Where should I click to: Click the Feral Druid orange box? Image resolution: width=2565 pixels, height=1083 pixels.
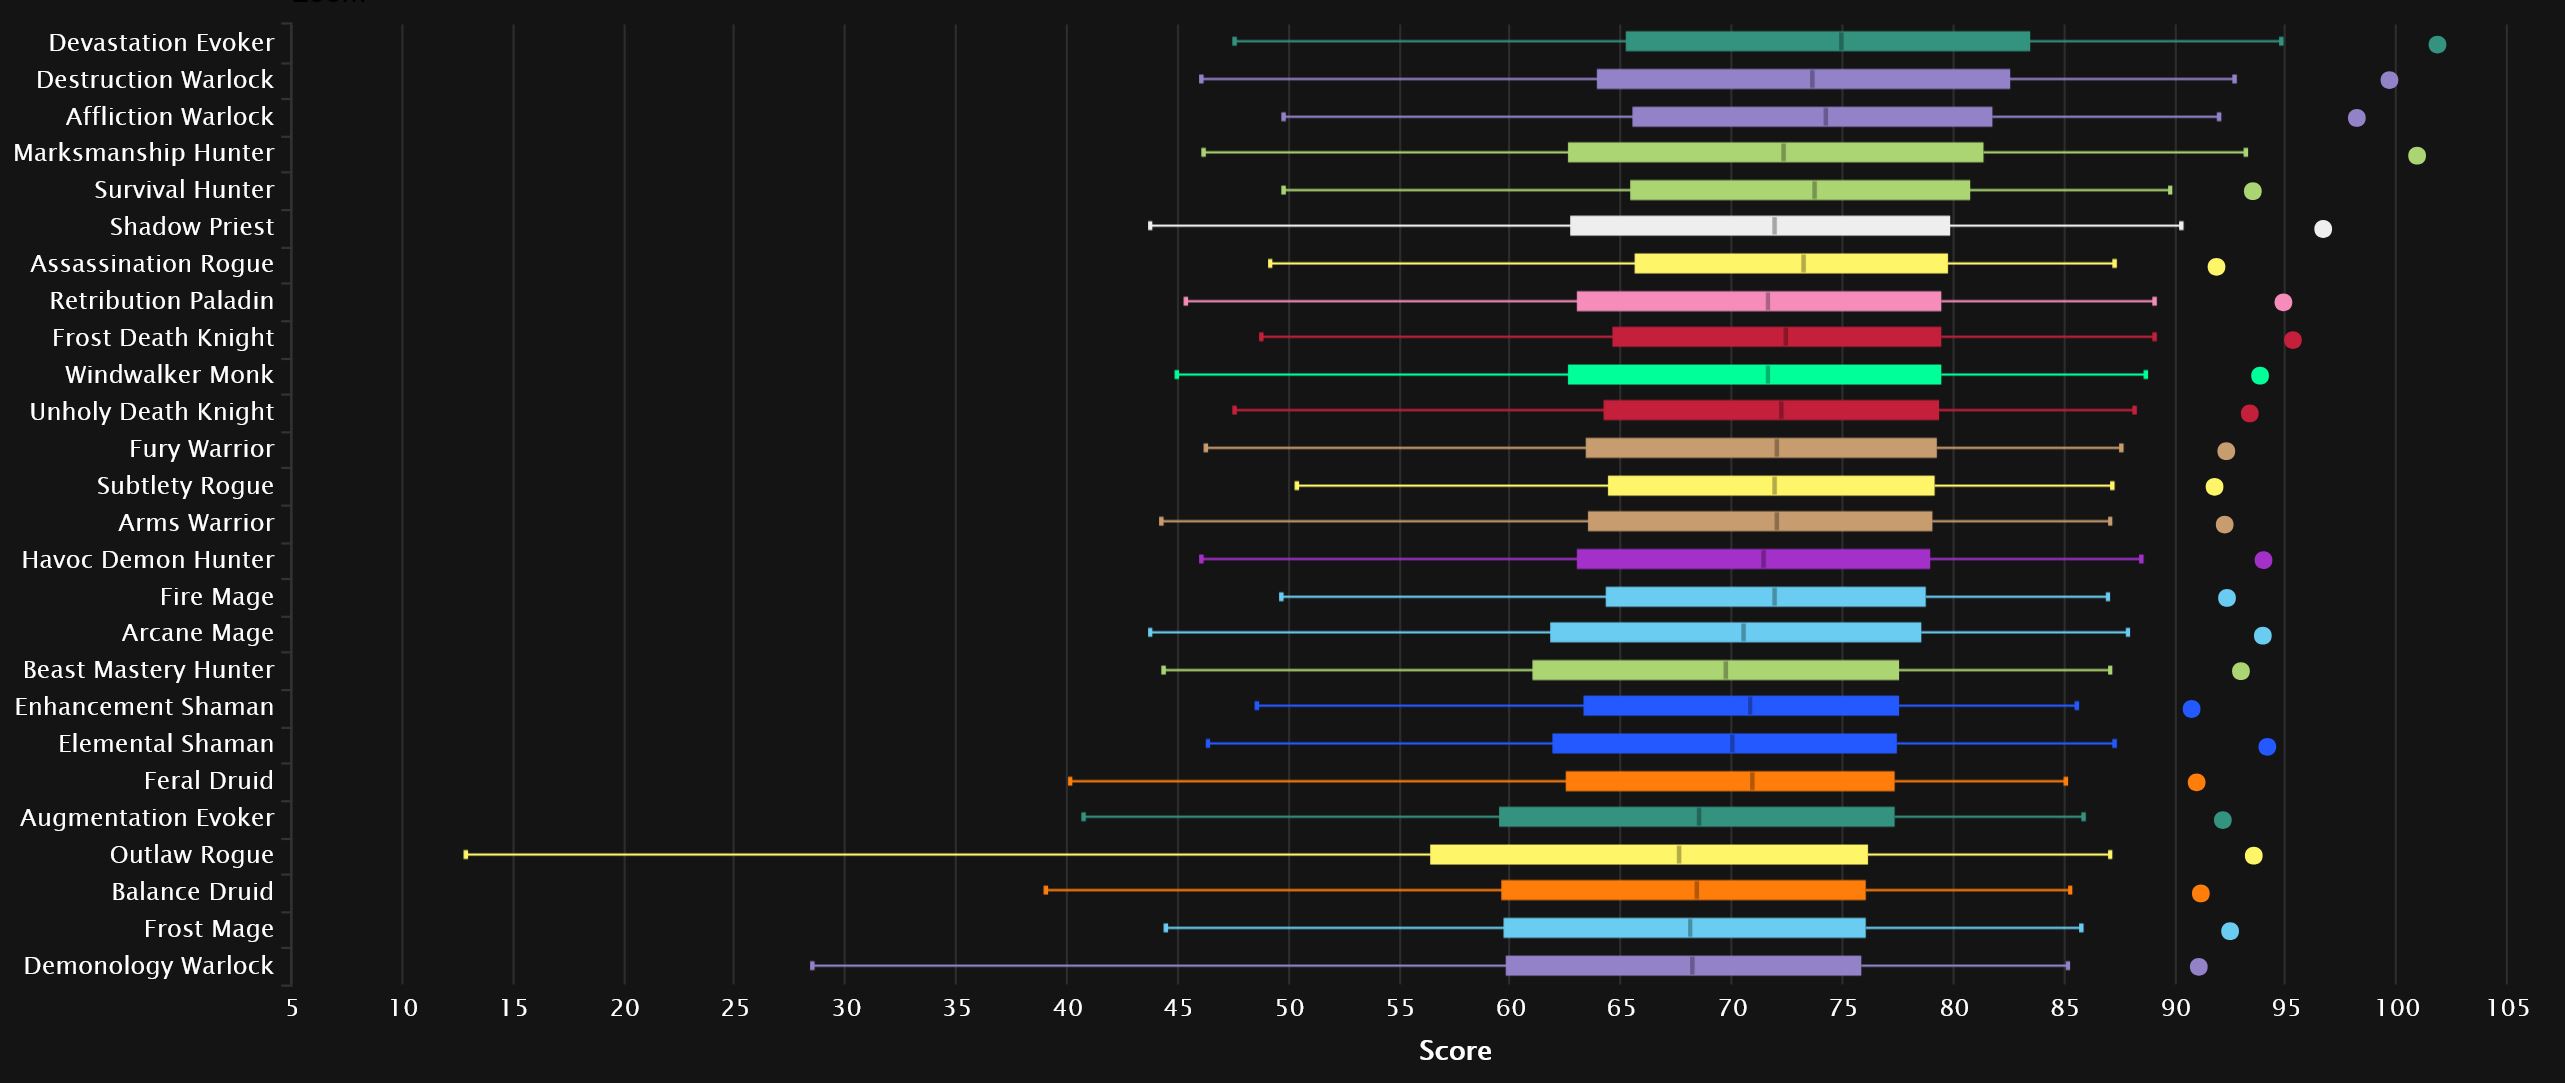point(1730,781)
